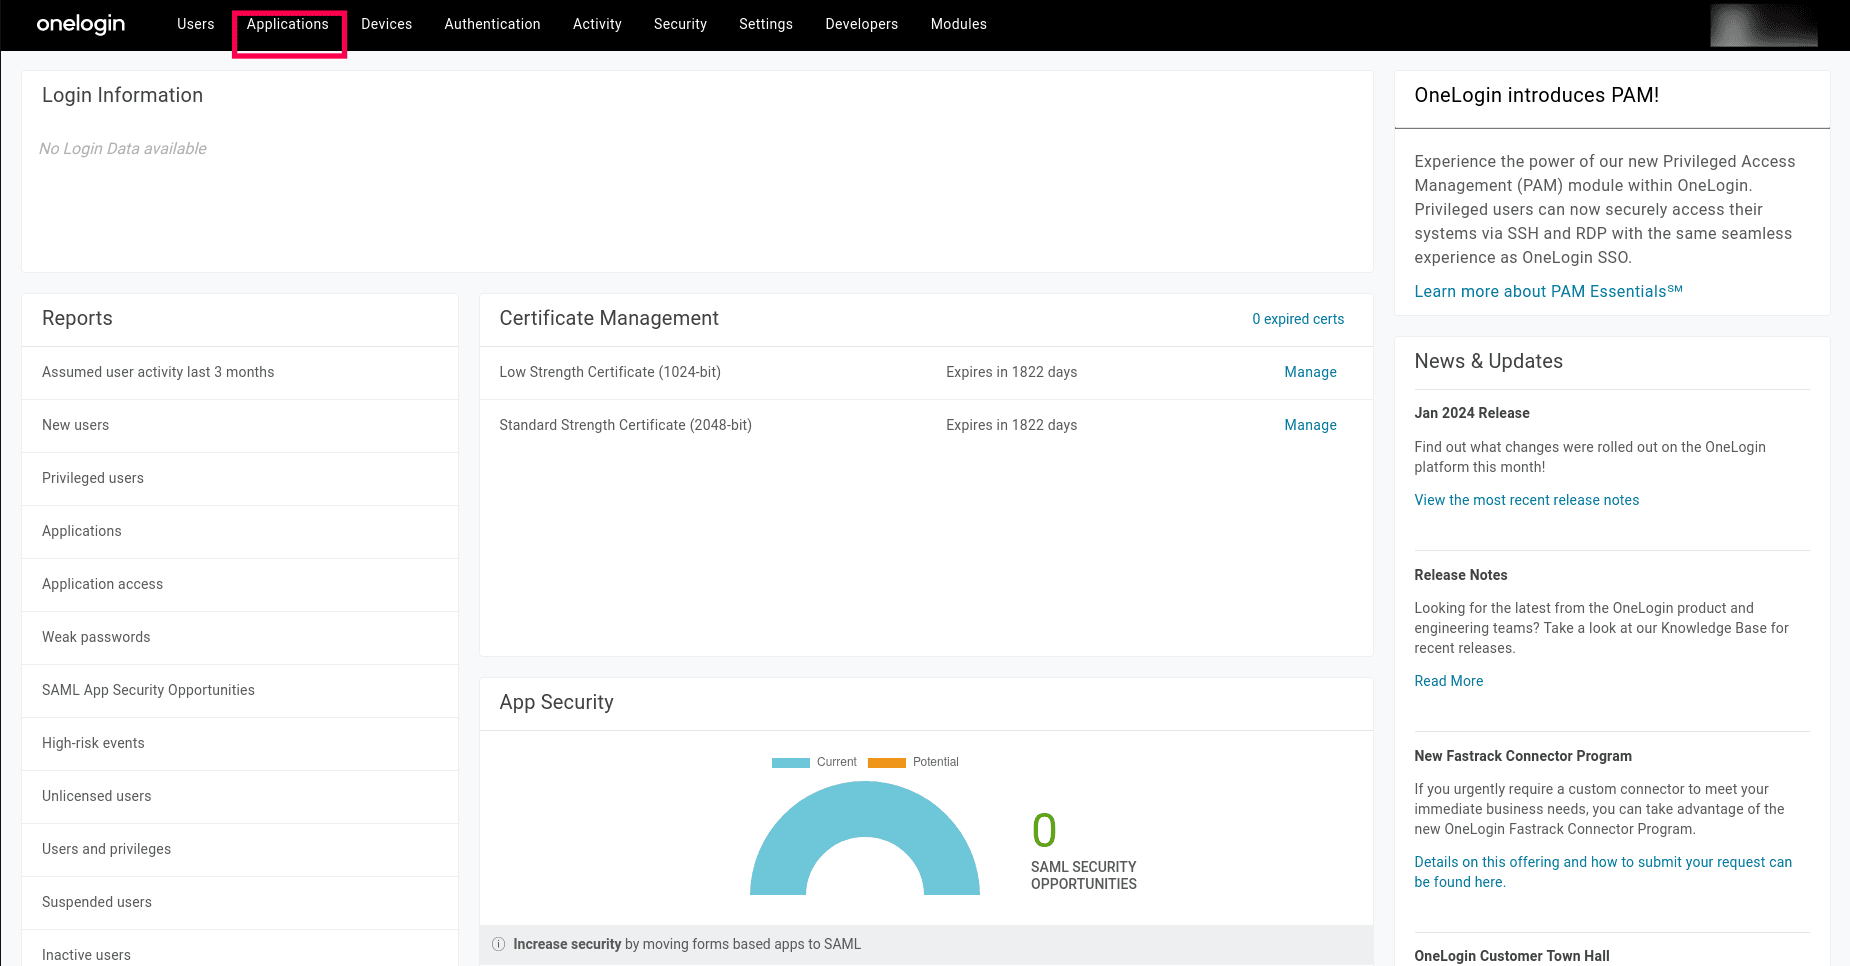
Task: View the most recent release notes
Action: pyautogui.click(x=1526, y=500)
